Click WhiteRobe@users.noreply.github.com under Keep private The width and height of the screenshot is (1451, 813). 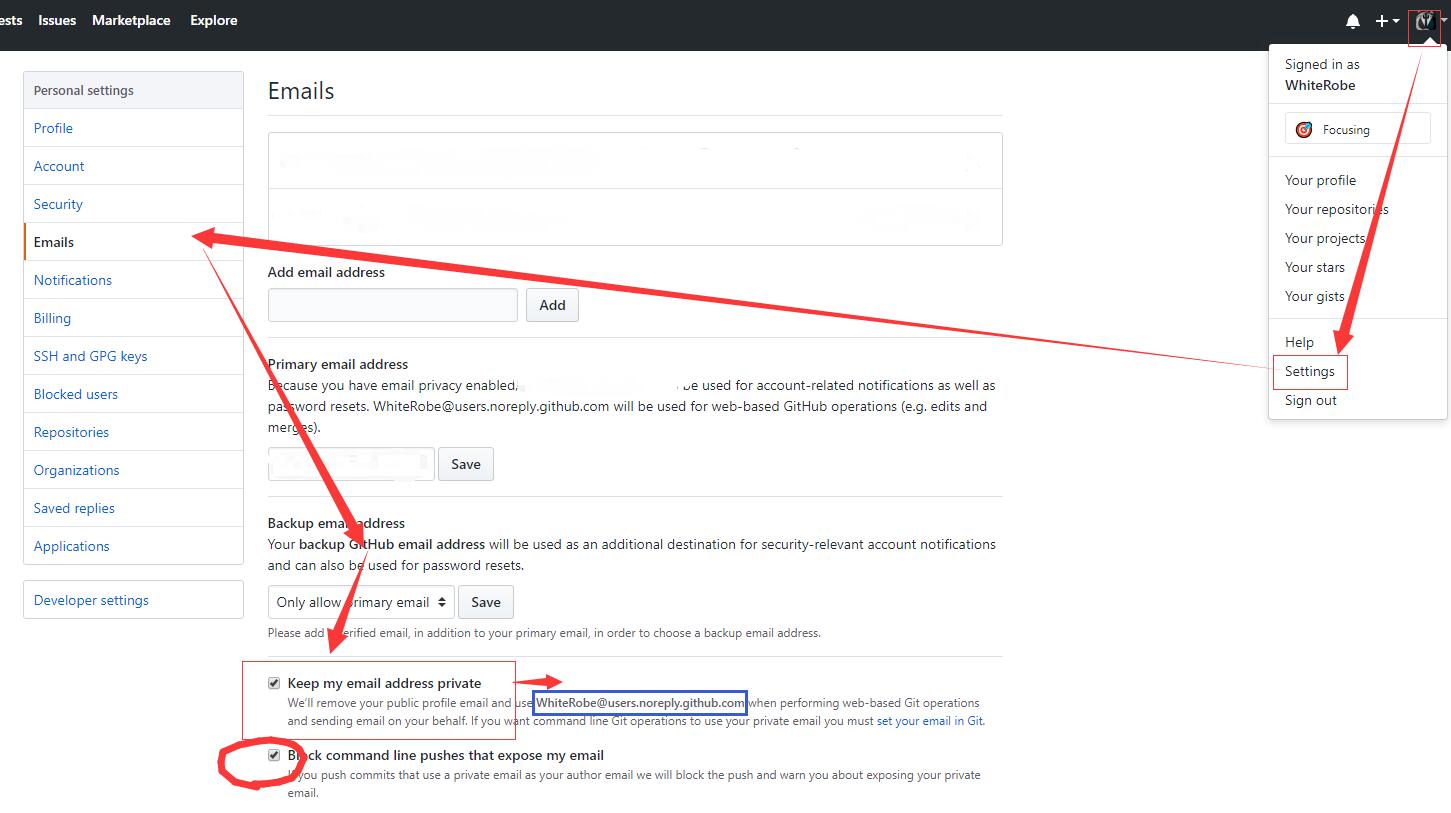pyautogui.click(x=640, y=703)
